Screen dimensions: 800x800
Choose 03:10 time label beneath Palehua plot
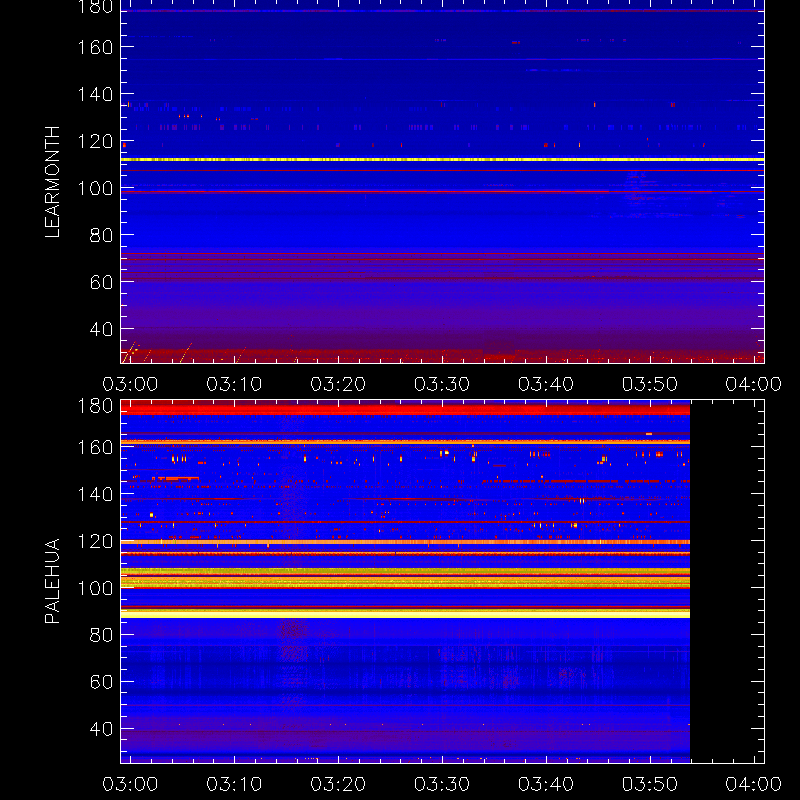pos(234,784)
